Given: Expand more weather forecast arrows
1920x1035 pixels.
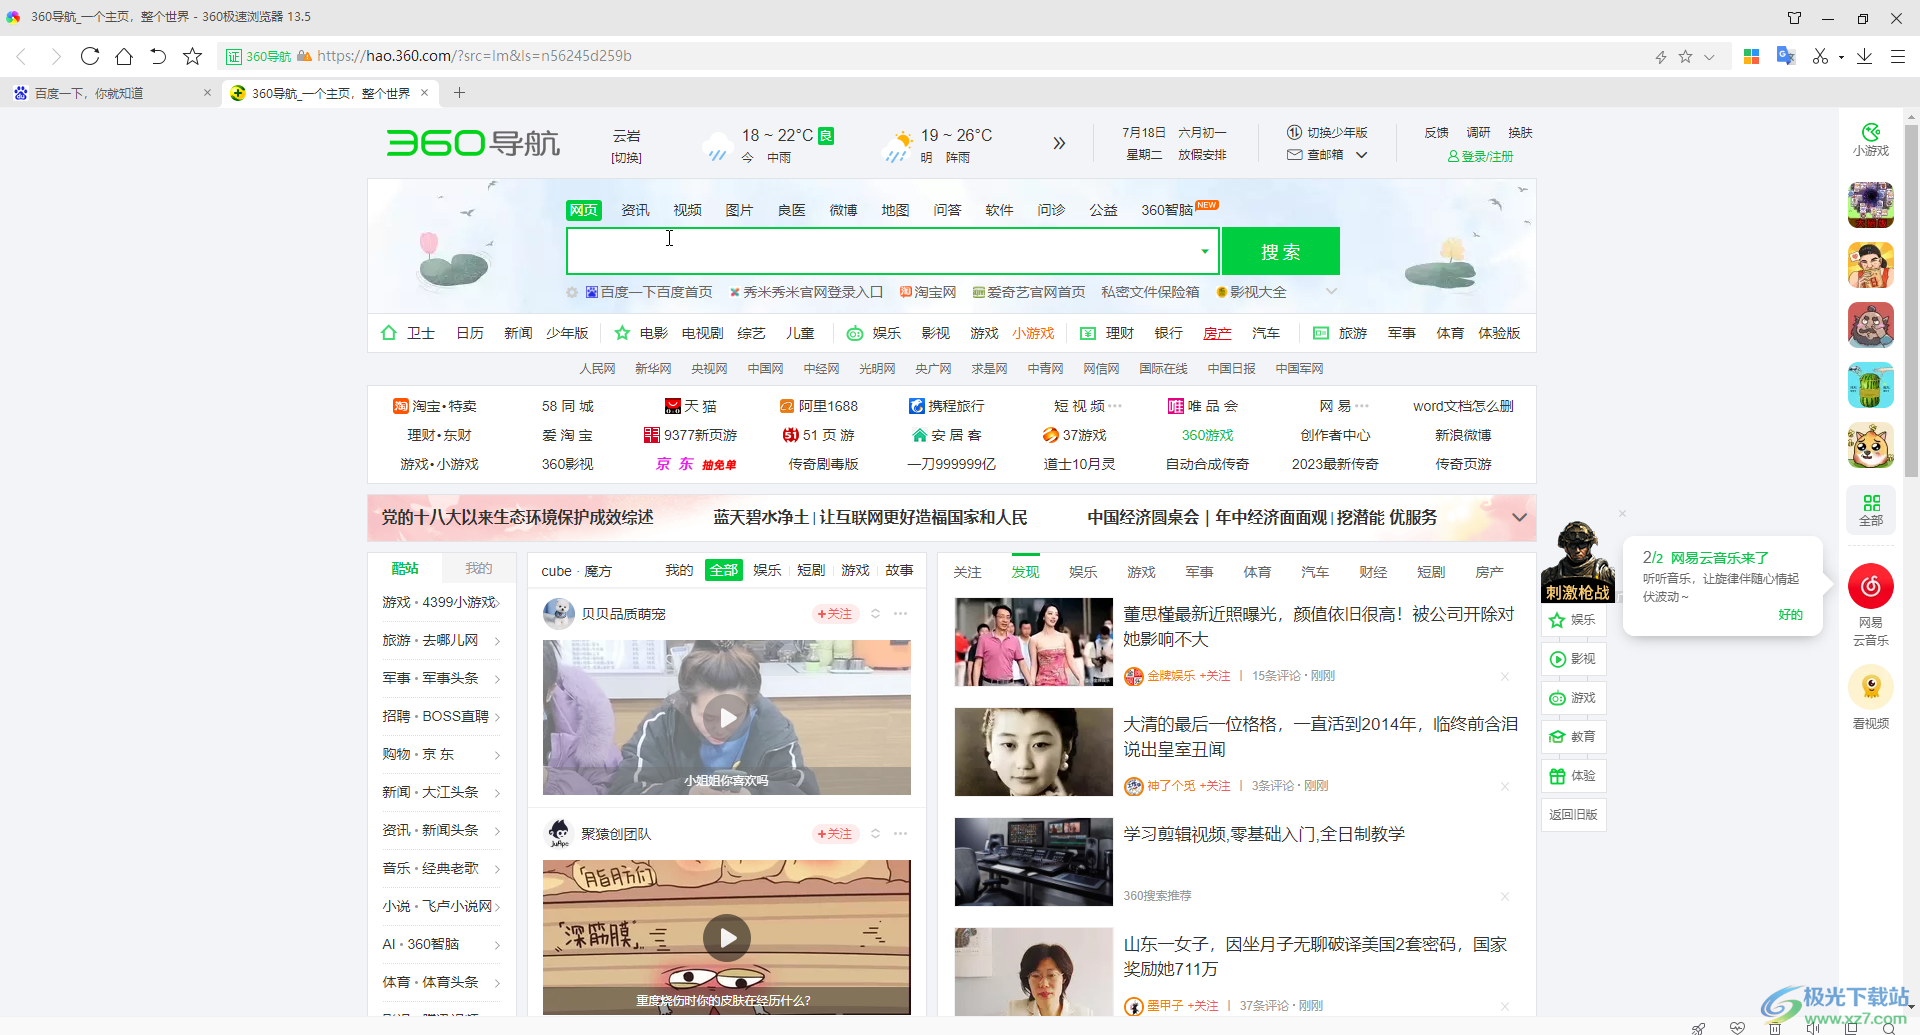Looking at the screenshot, I should 1059,143.
